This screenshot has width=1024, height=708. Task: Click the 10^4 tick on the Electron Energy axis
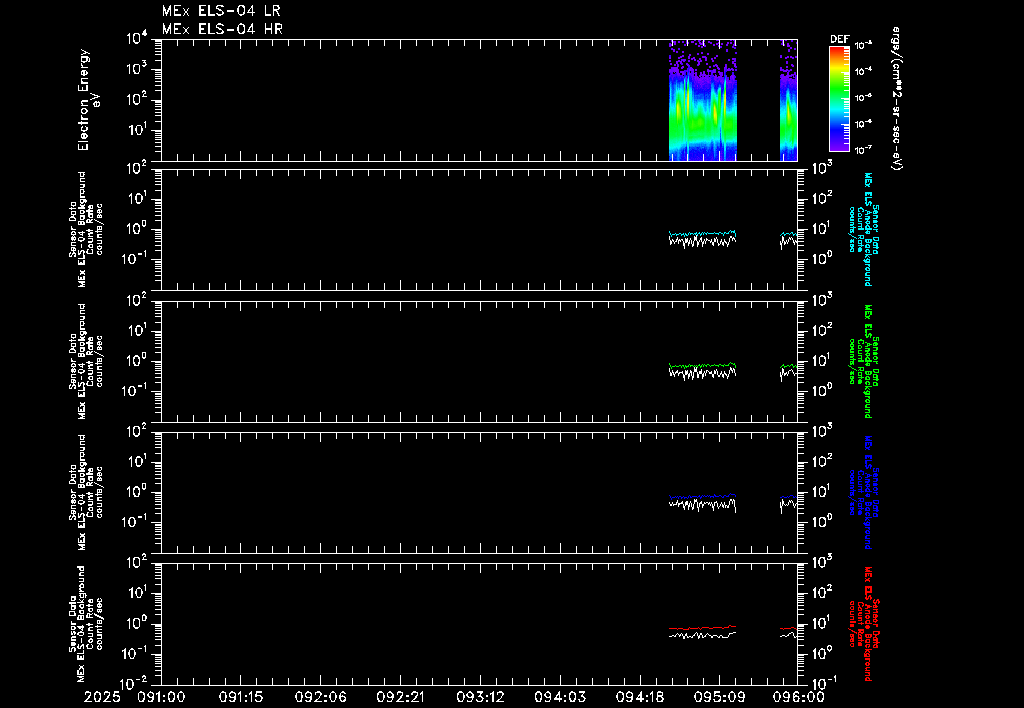(138, 39)
